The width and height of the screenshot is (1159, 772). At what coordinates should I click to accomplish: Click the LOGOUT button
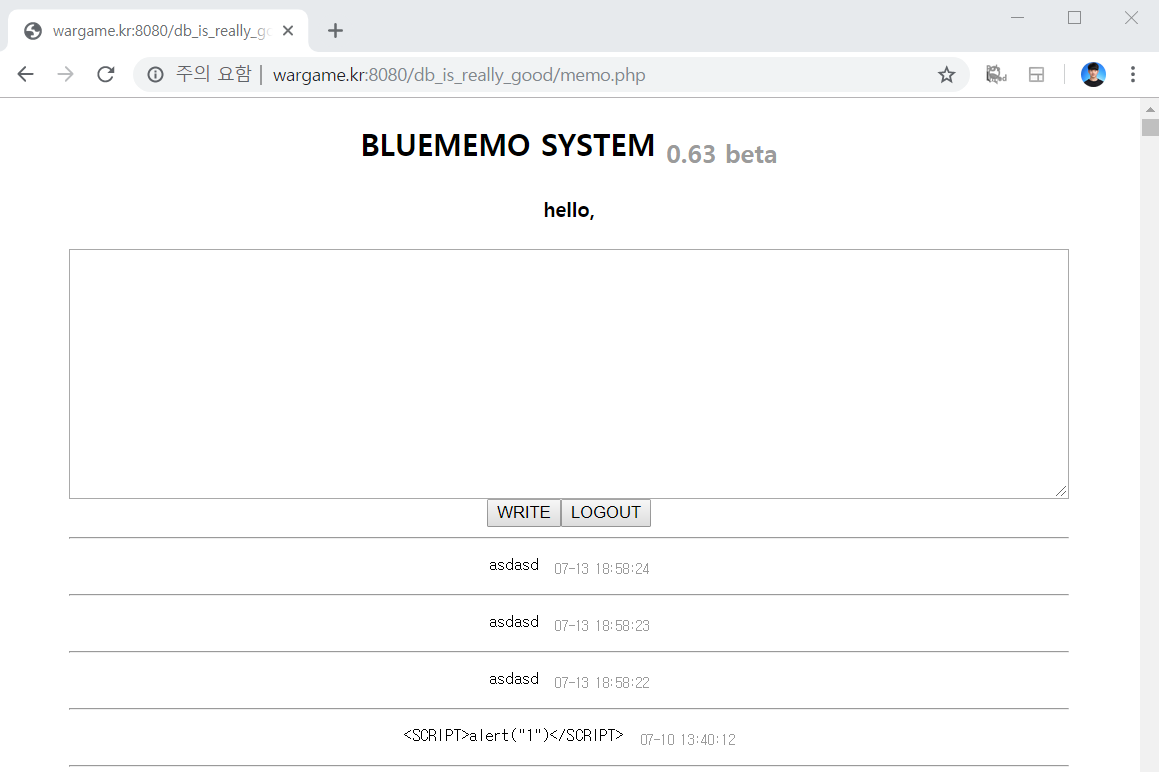point(605,512)
